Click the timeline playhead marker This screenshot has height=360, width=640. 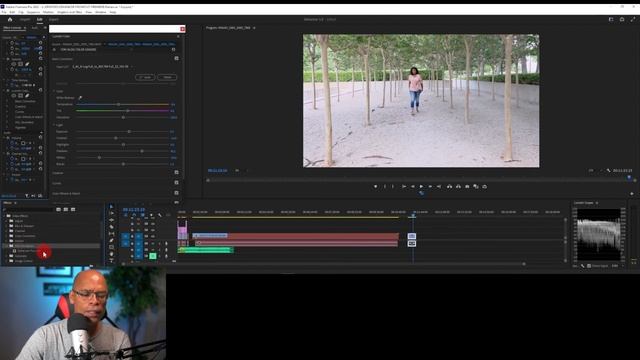[413, 216]
